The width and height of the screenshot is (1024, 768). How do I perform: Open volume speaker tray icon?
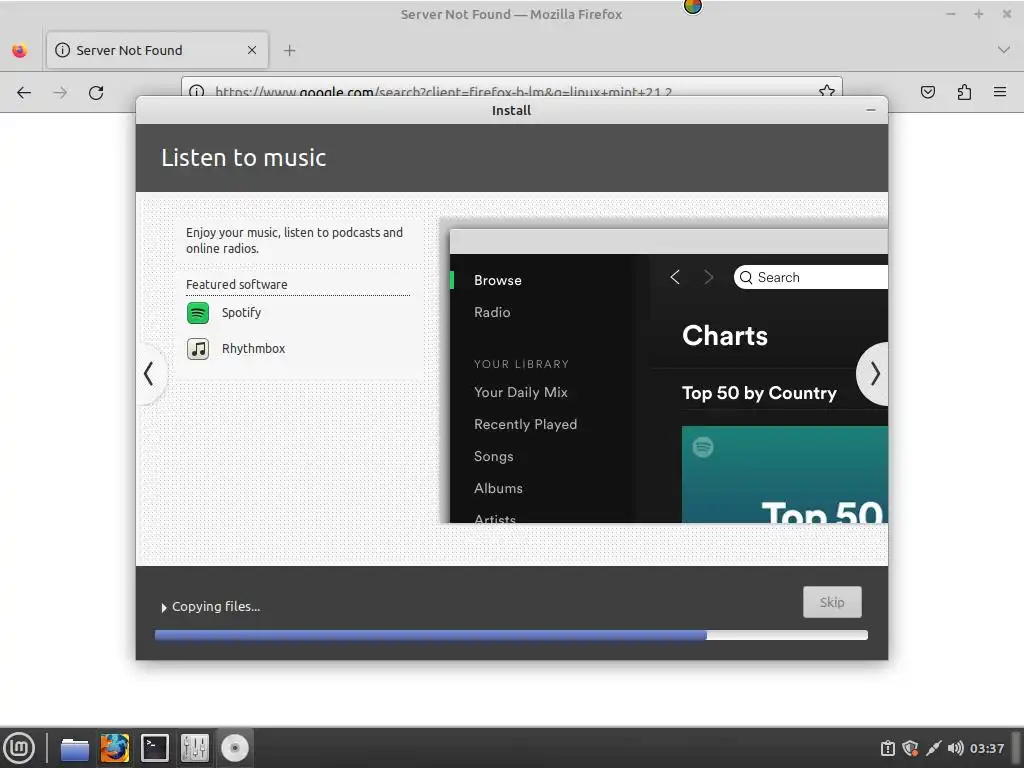pos(955,748)
